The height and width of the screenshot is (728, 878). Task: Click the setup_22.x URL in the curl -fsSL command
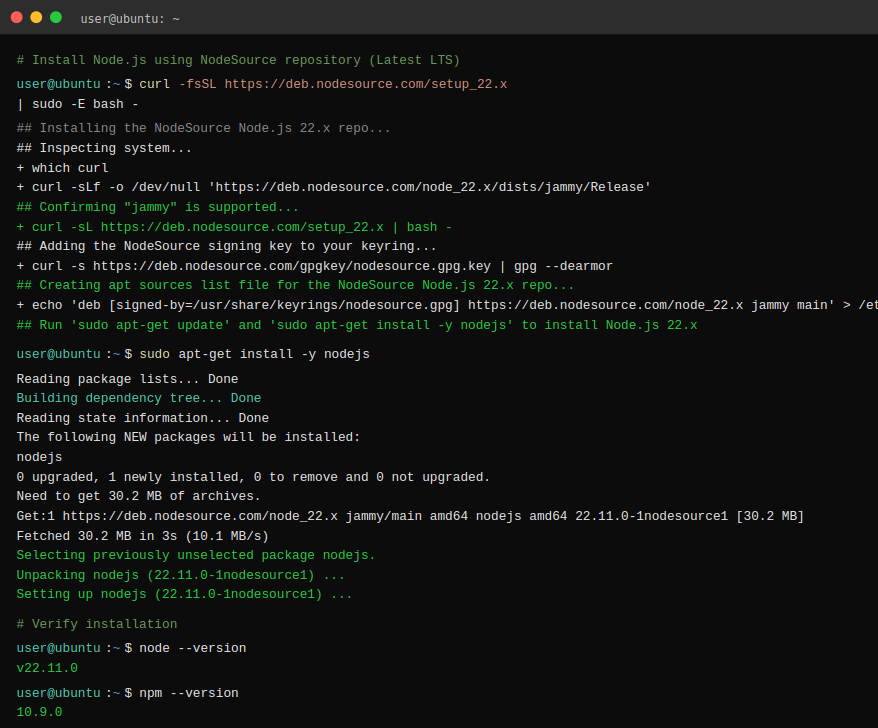[366, 84]
